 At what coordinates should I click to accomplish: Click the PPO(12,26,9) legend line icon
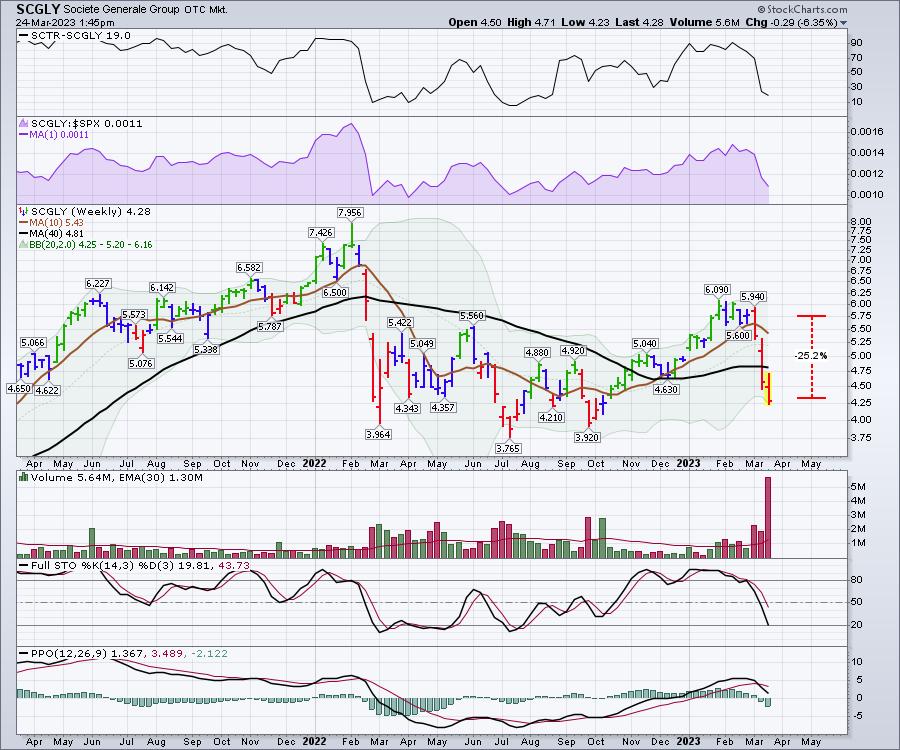[24, 653]
